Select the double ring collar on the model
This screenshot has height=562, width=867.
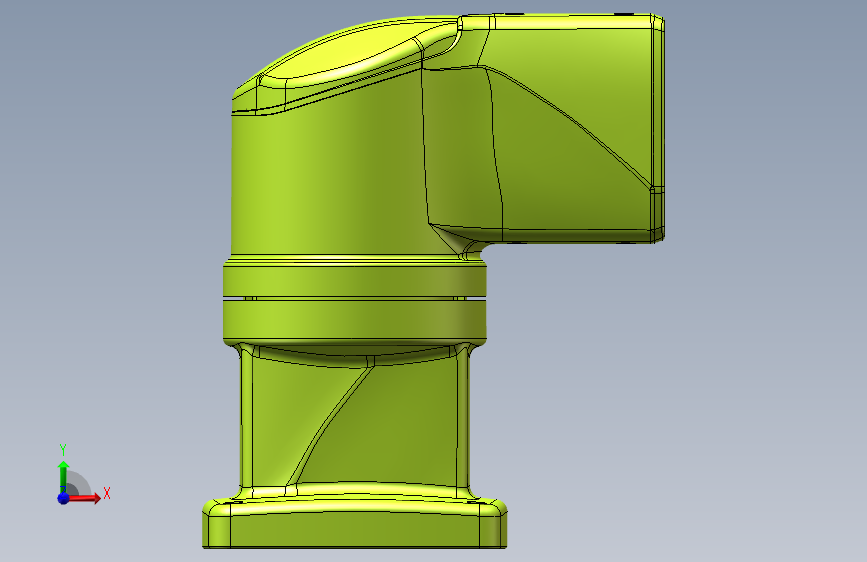[355, 303]
